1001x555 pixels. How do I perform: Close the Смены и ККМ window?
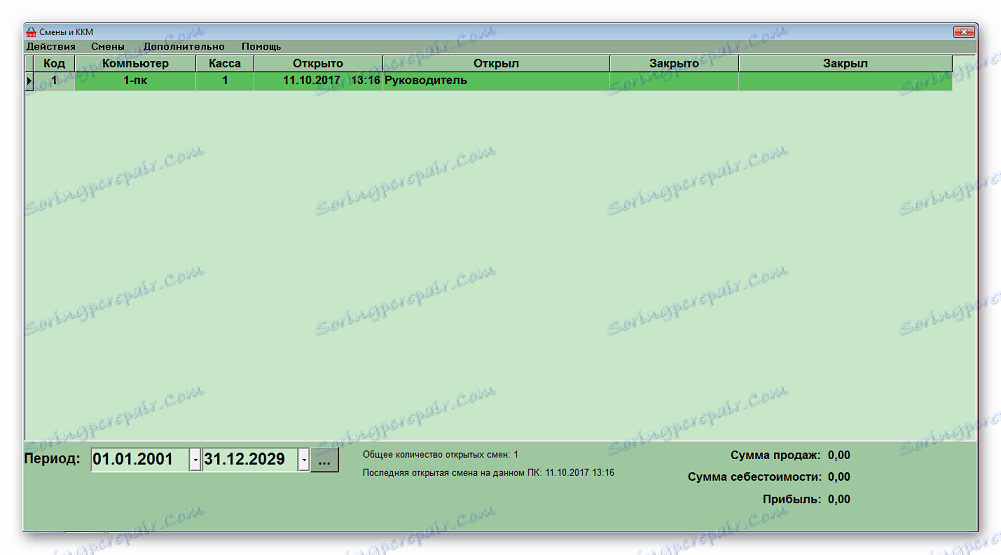[x=963, y=31]
